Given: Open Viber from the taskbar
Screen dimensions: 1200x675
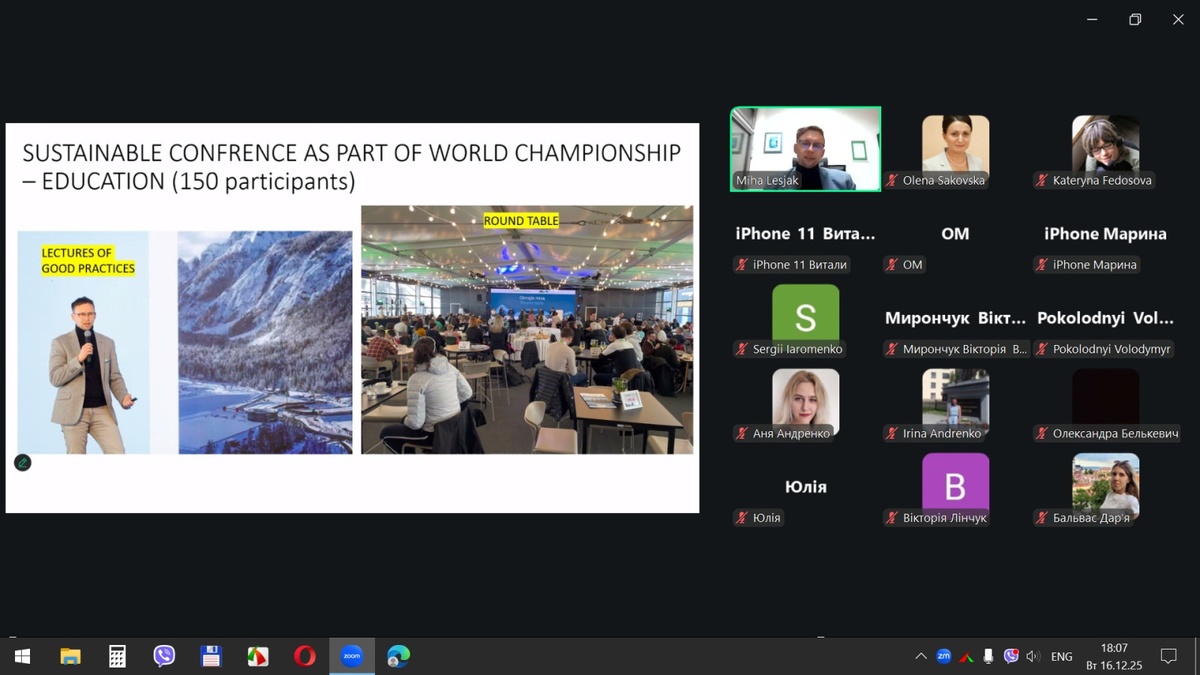Looking at the screenshot, I should pos(164,656).
